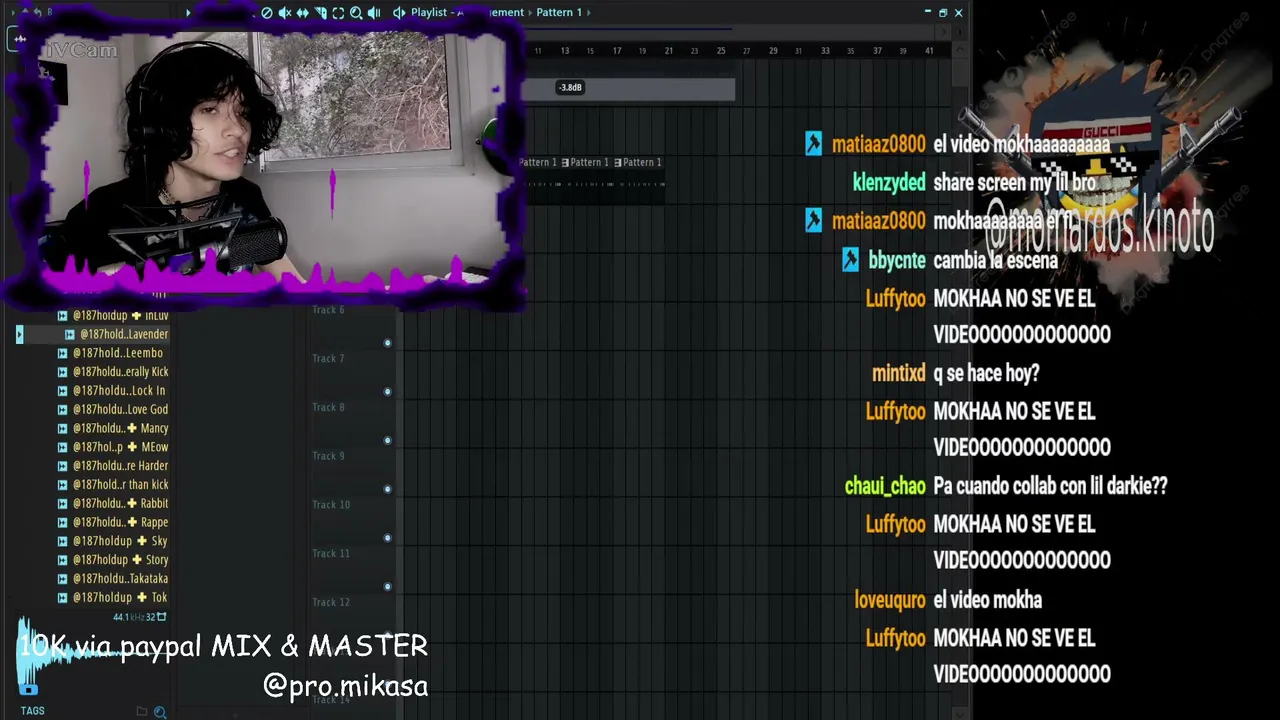
Task: Click chat username 'loveuquro'
Action: pyautogui.click(x=890, y=601)
